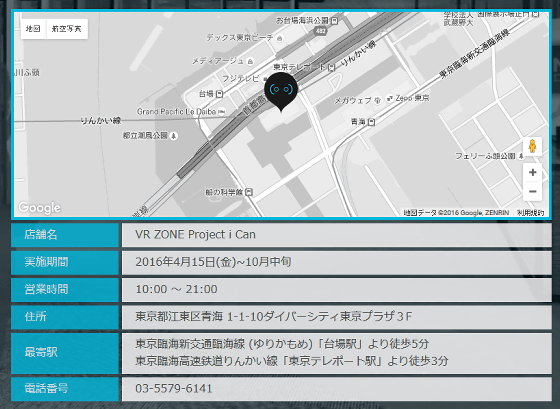
Task: Click the りんかい線「東京テレポート駅」 access line
Action: coord(292,361)
